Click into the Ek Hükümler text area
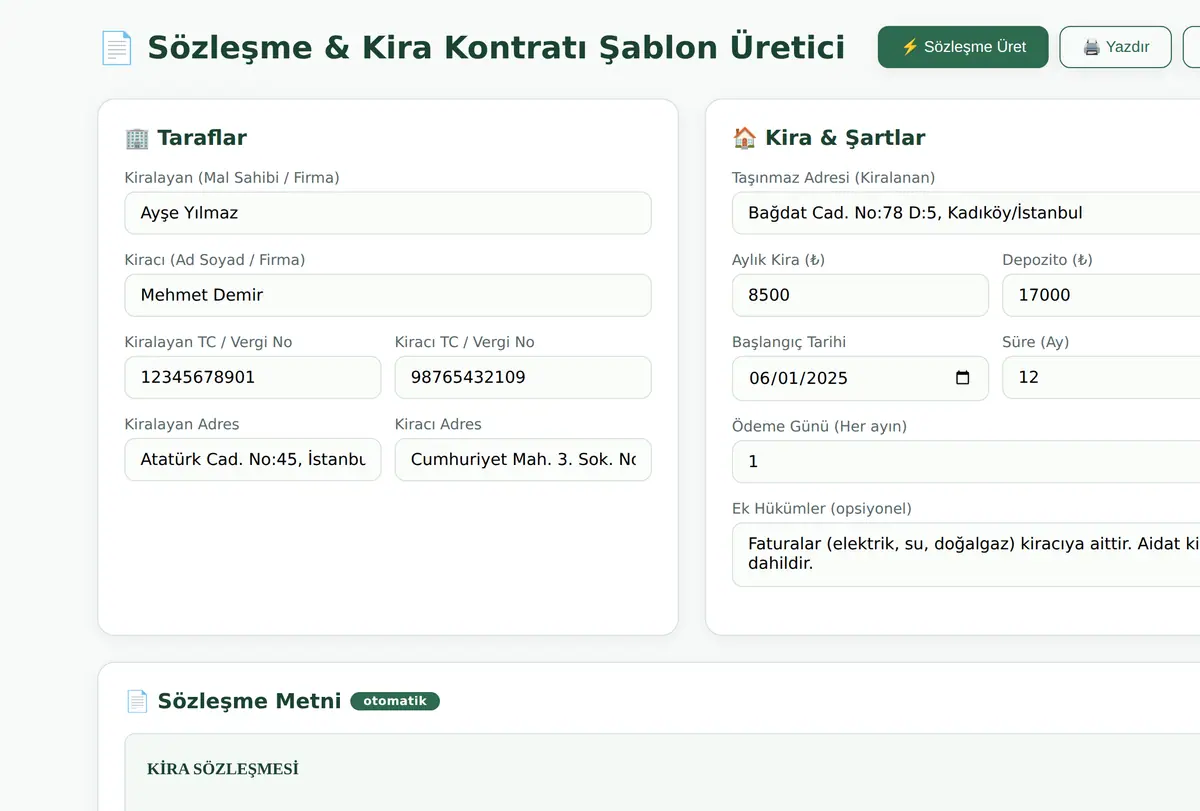 pyautogui.click(x=966, y=554)
